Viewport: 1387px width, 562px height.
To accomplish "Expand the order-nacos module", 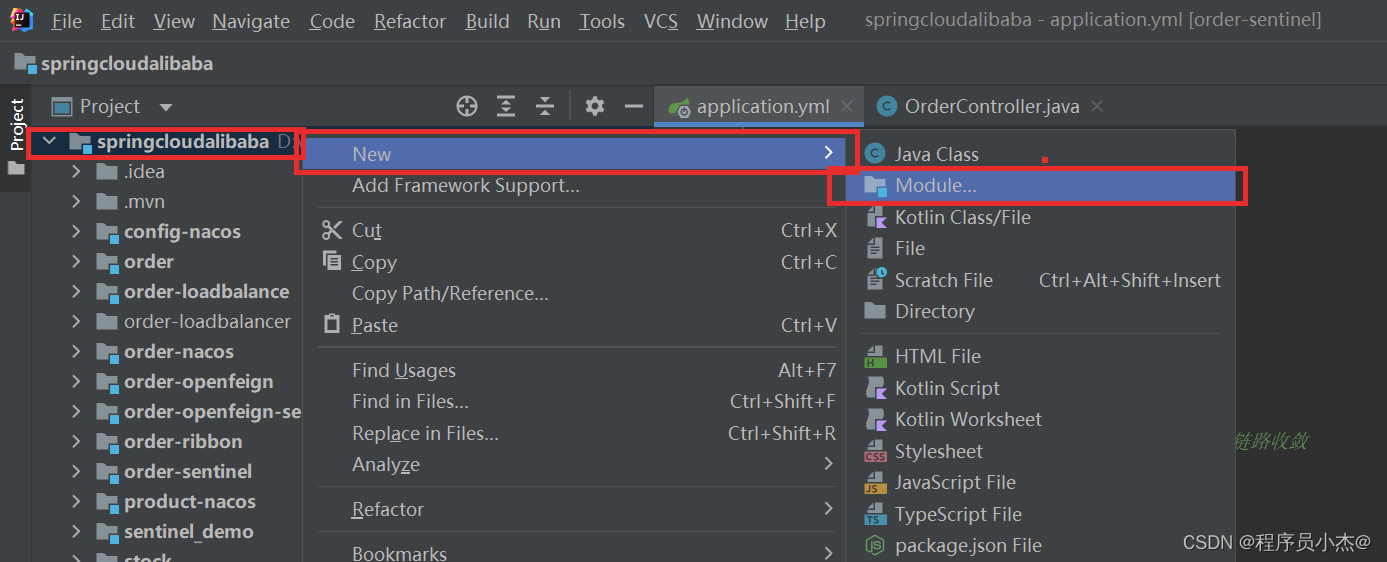I will [76, 352].
